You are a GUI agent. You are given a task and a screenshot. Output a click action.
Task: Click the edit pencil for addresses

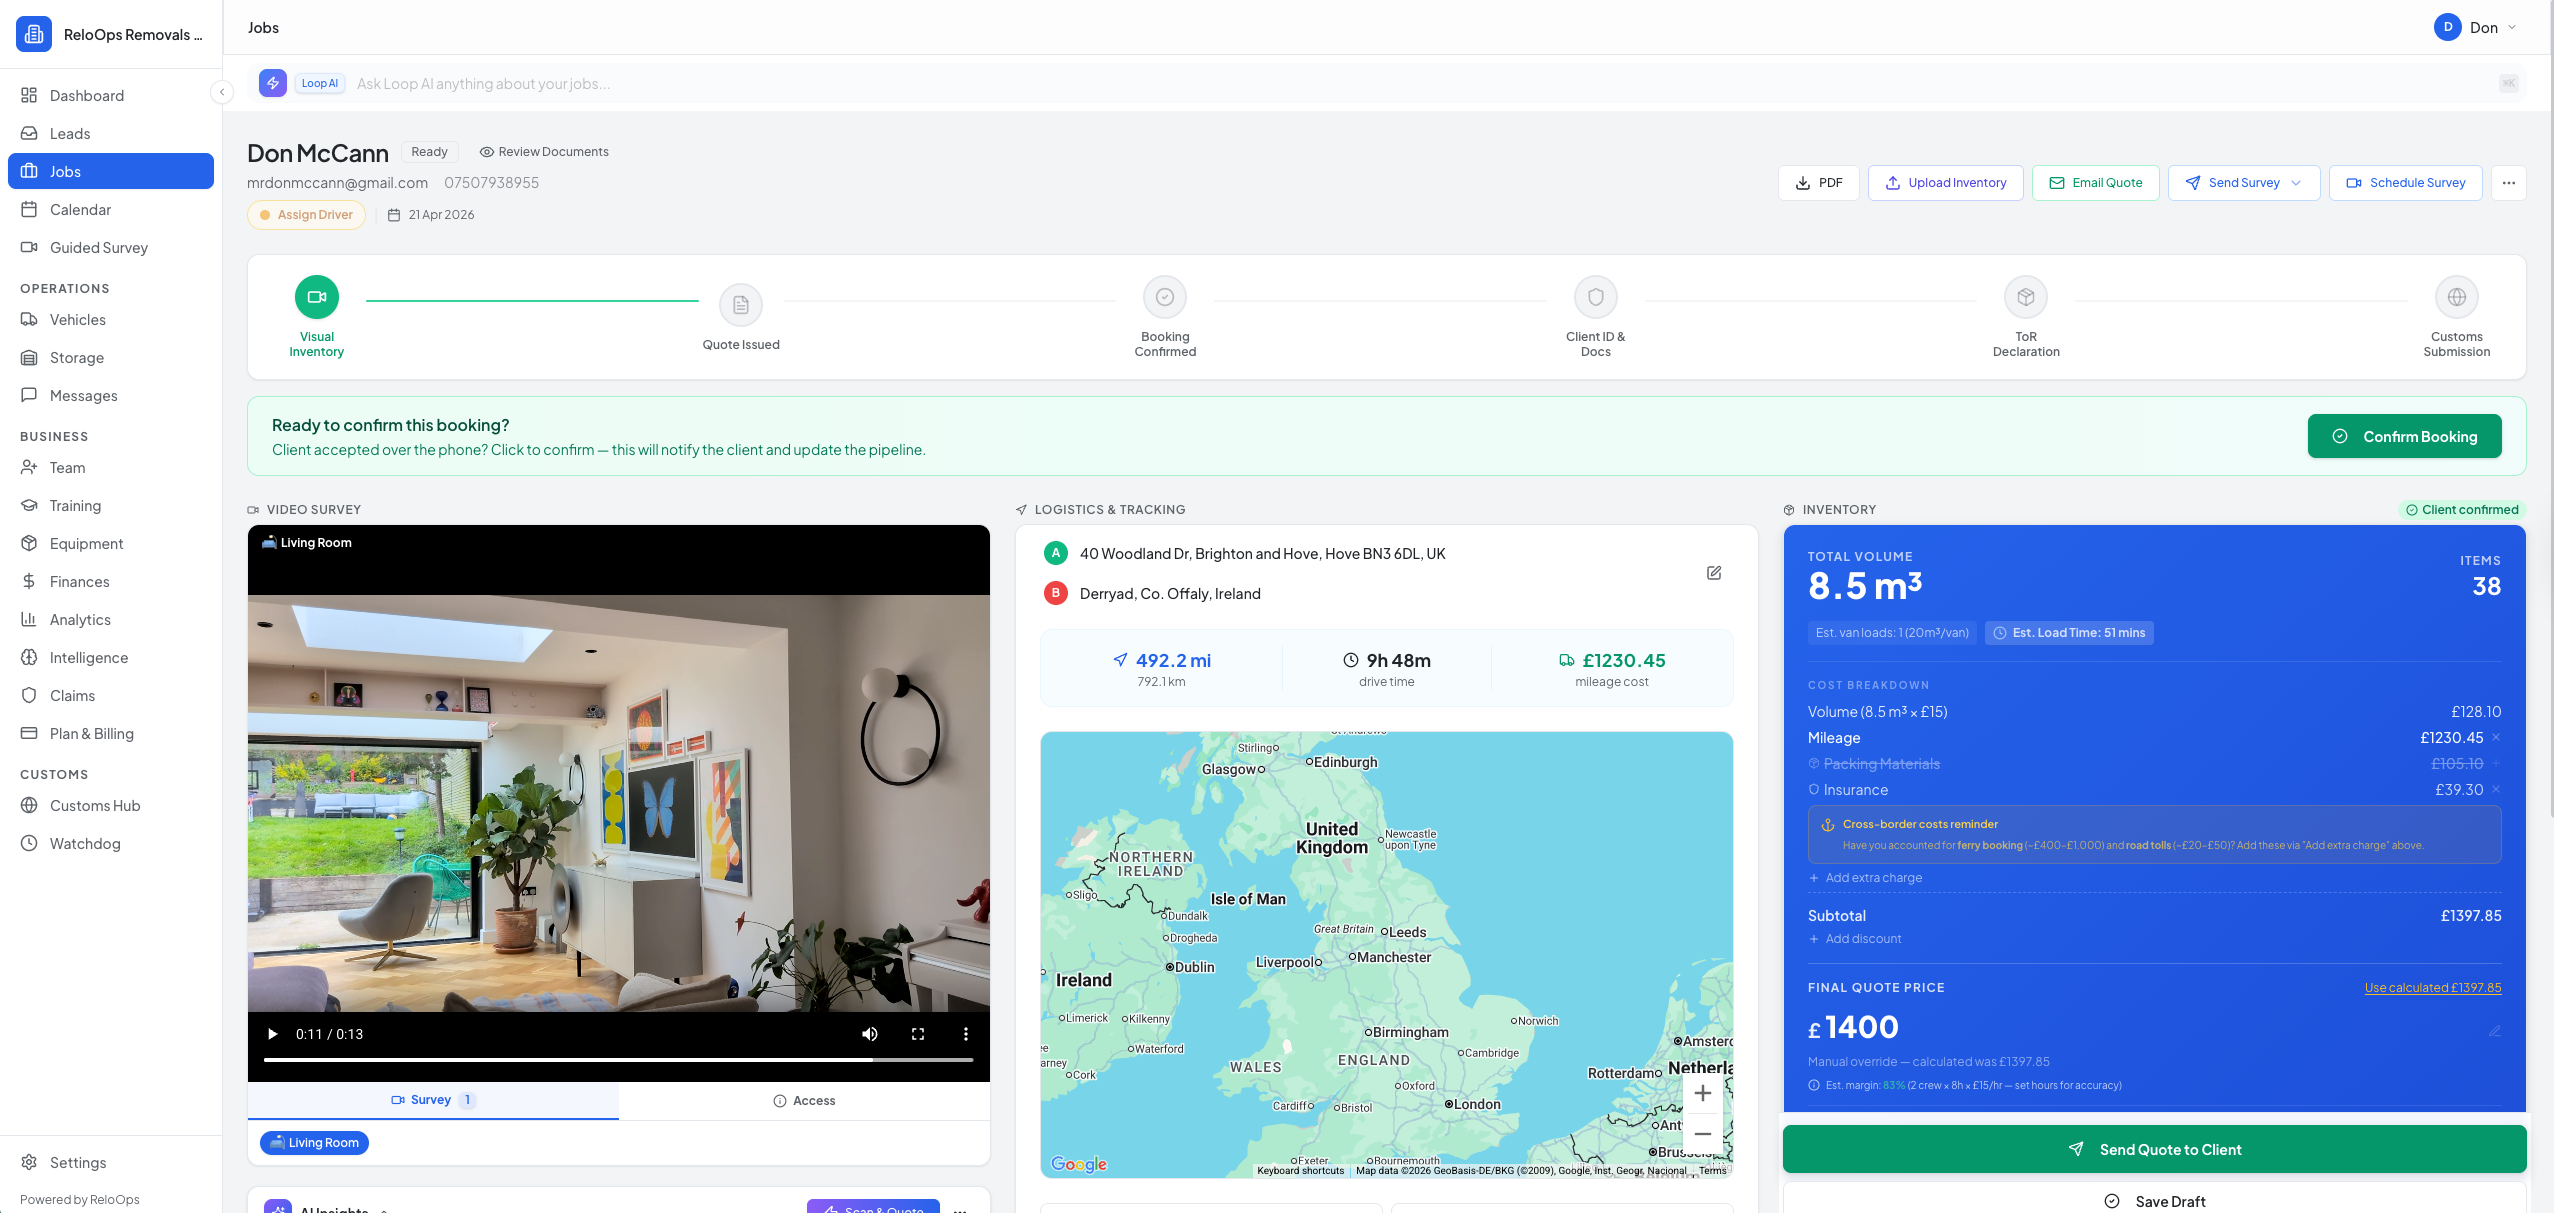pos(1714,572)
